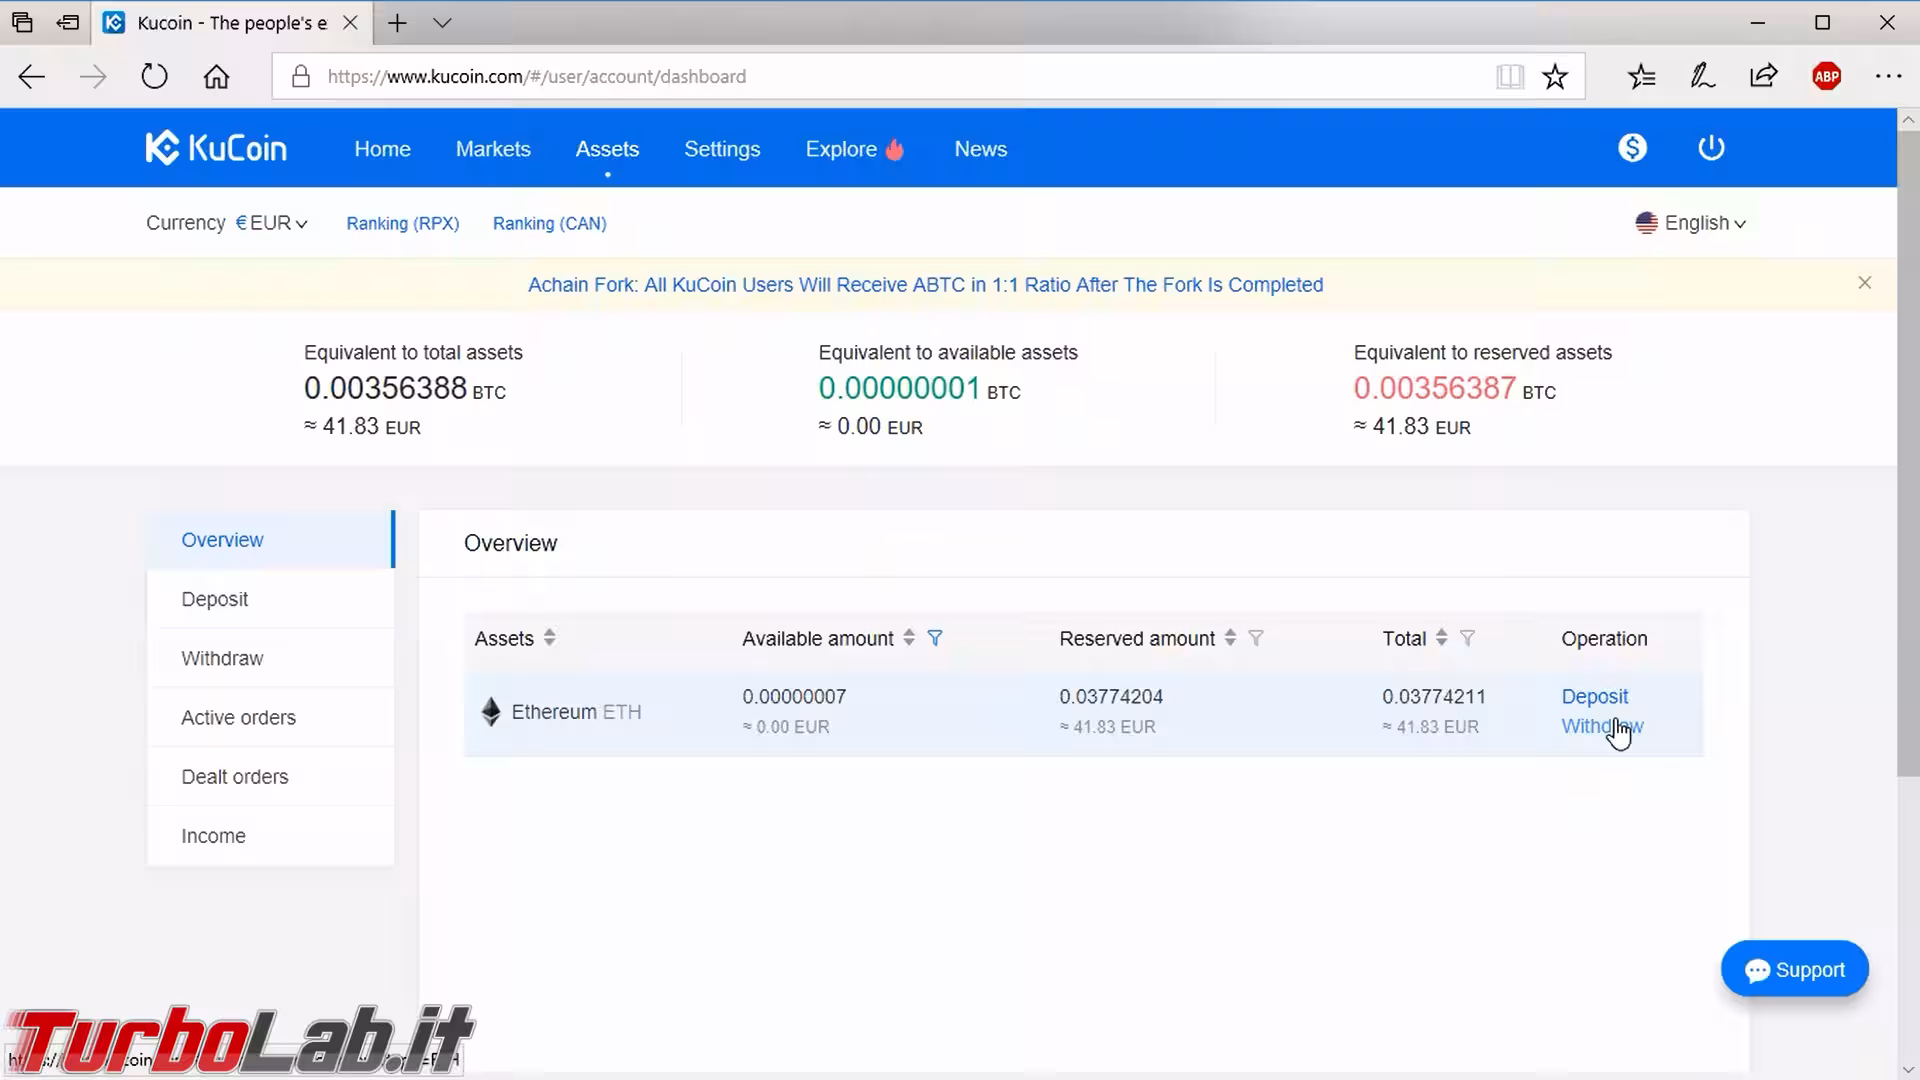Open the reading view icon in address bar
The height and width of the screenshot is (1080, 1920).
pyautogui.click(x=1509, y=77)
